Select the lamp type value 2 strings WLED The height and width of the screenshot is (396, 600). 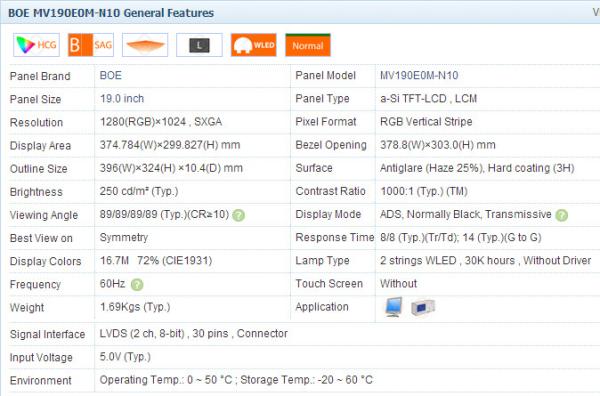point(486,261)
